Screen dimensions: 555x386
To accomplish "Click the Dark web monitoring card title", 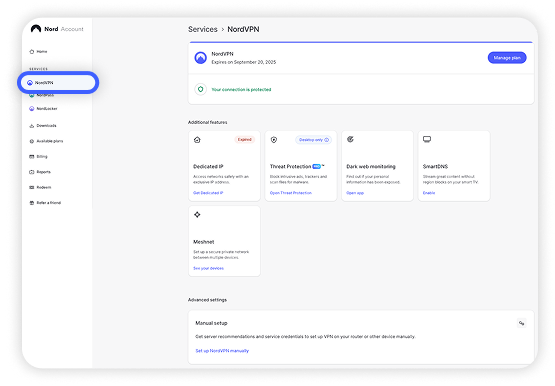I will tap(371, 166).
